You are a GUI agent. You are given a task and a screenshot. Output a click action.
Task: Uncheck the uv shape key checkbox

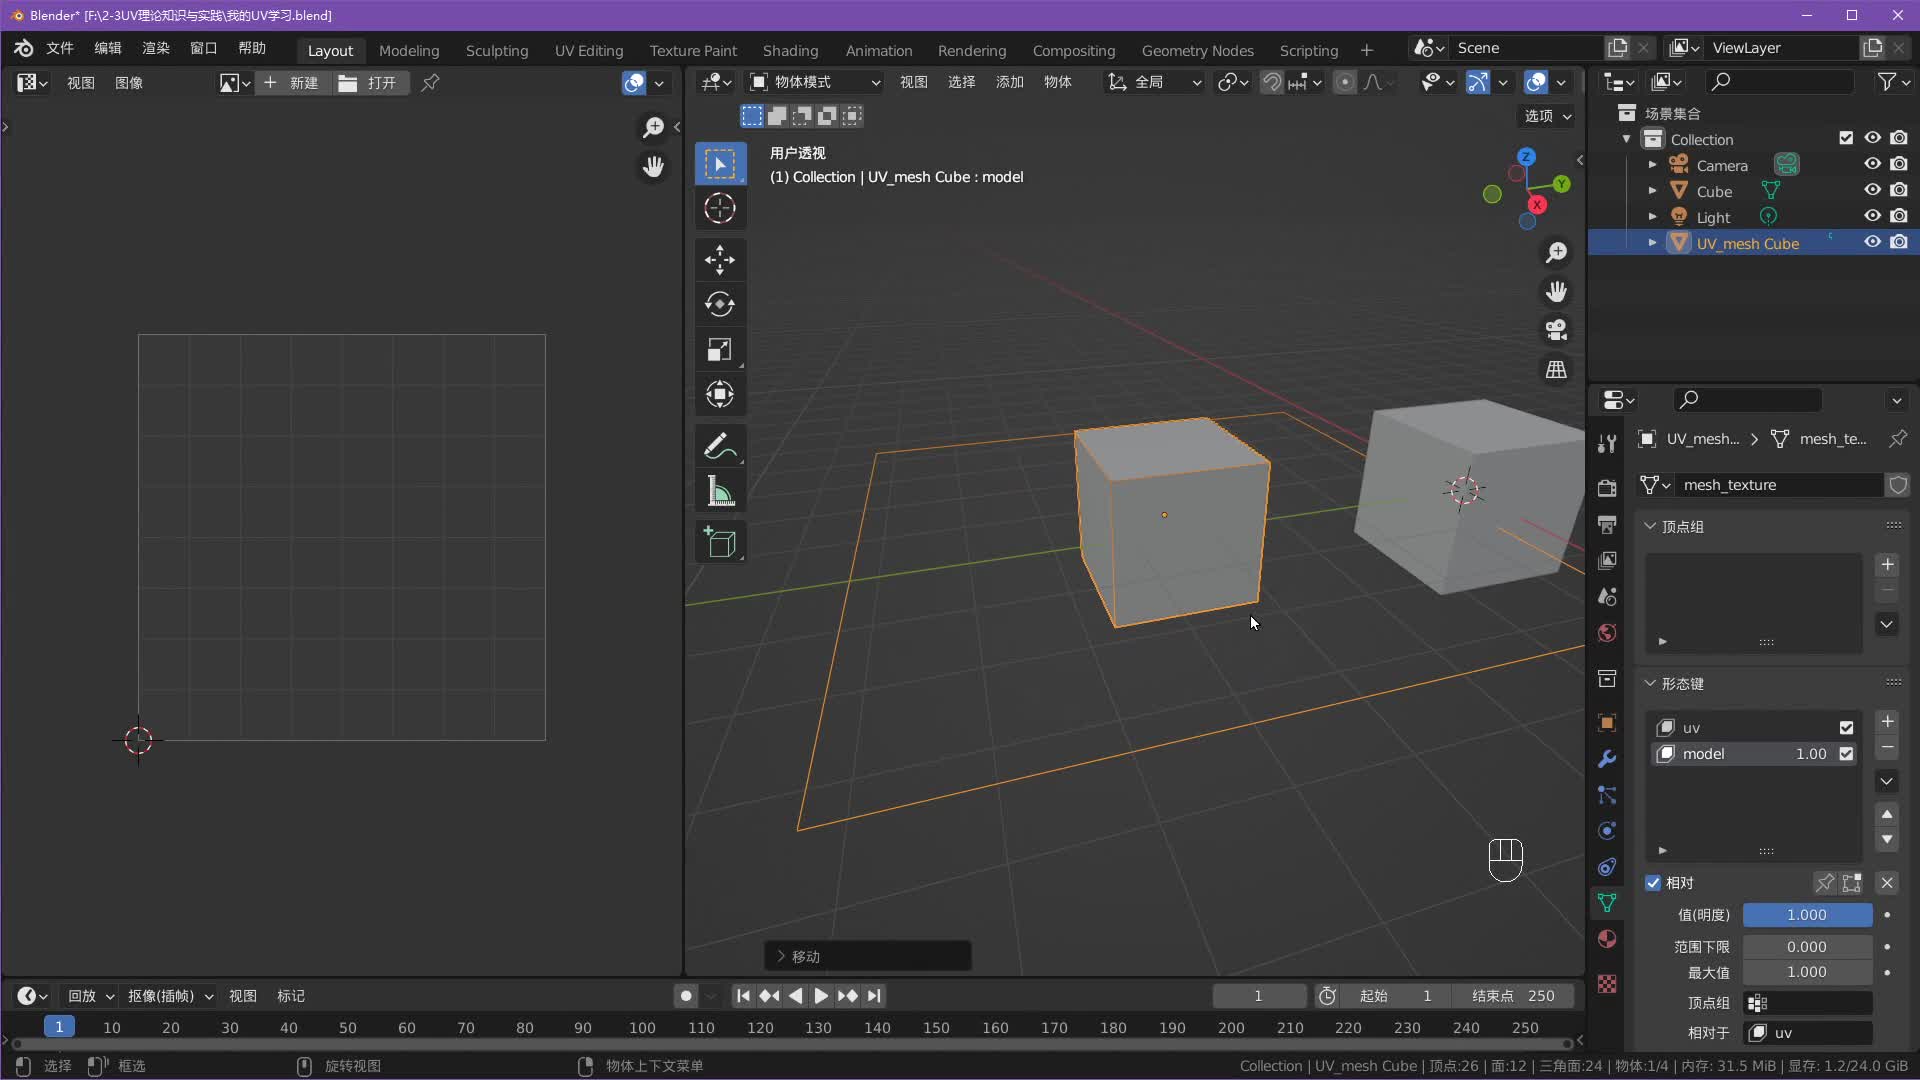[1846, 728]
